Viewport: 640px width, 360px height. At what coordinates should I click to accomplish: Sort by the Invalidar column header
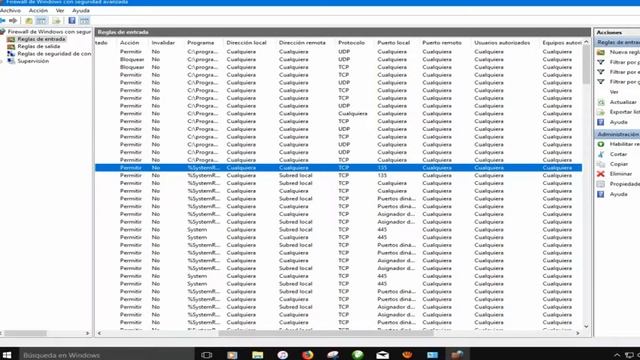tap(163, 42)
